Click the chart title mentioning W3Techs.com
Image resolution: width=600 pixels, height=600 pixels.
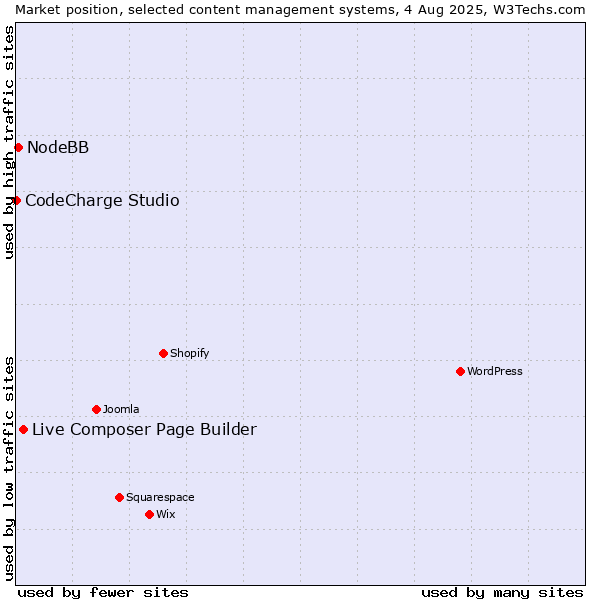[x=300, y=10]
